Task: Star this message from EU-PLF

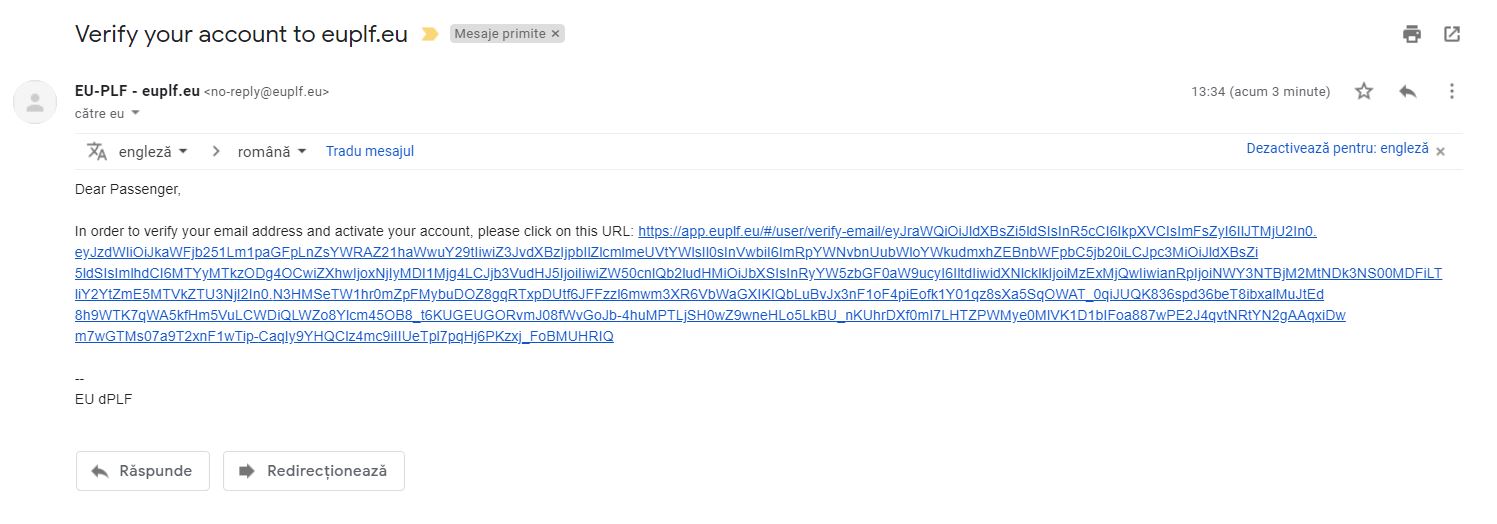Action: tap(1364, 91)
